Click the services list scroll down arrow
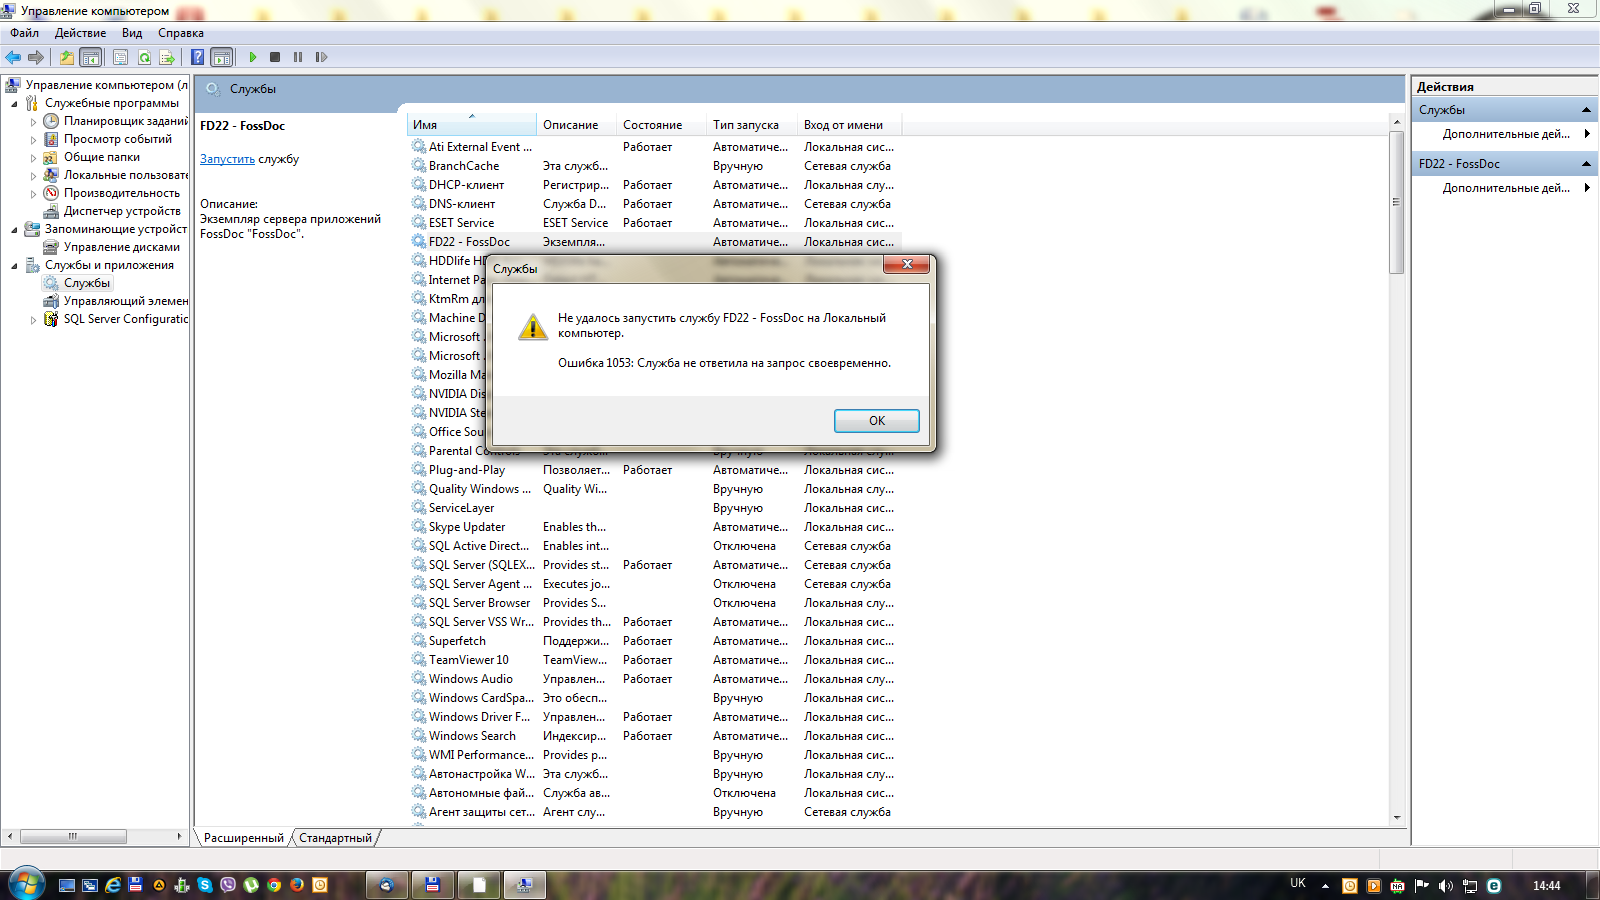The height and width of the screenshot is (900, 1600). click(1397, 818)
